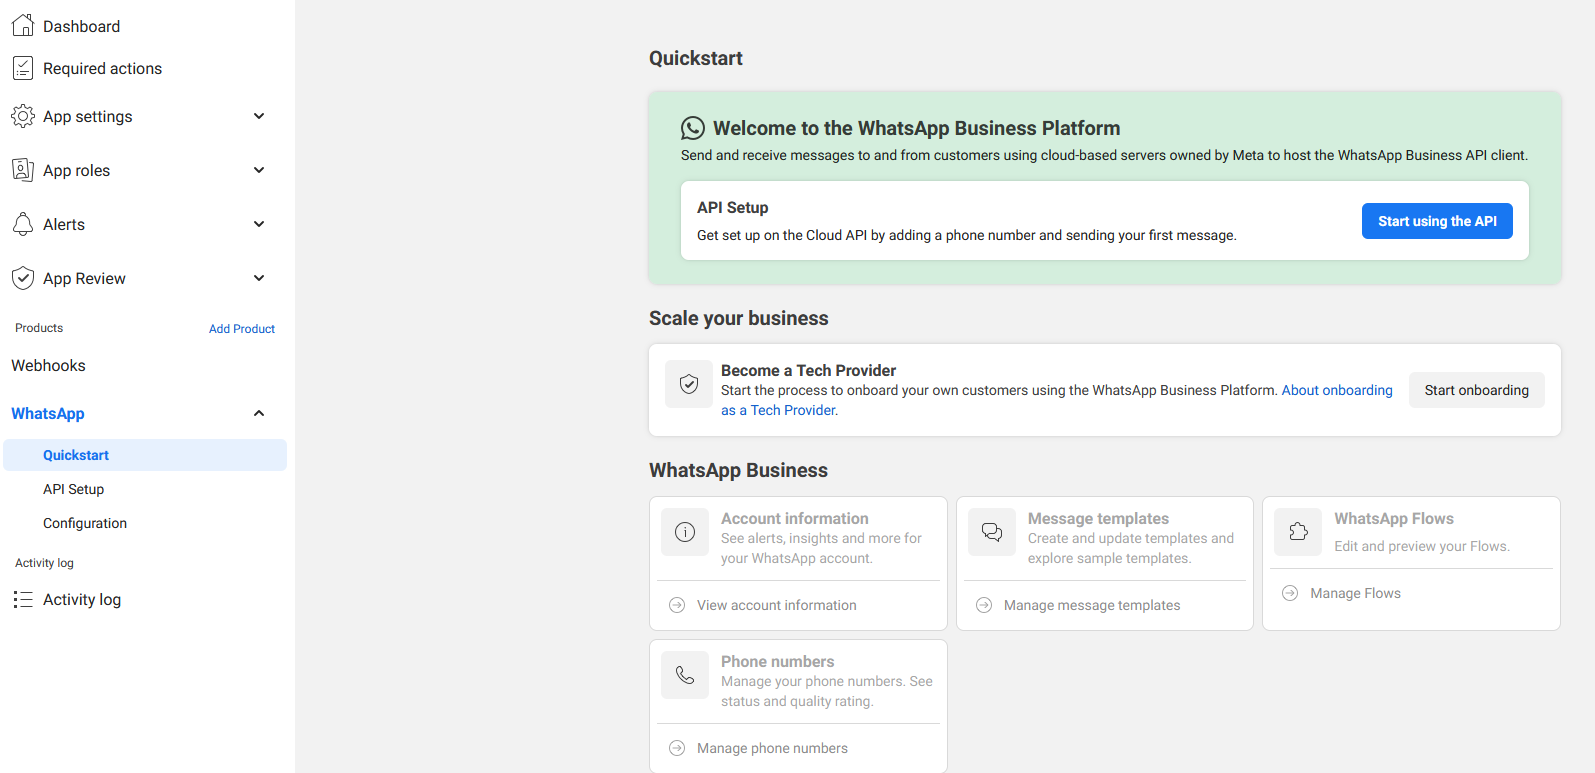Viewport: 1595px width, 773px height.
Task: Click the 'API Setup' card heading
Action: [733, 207]
